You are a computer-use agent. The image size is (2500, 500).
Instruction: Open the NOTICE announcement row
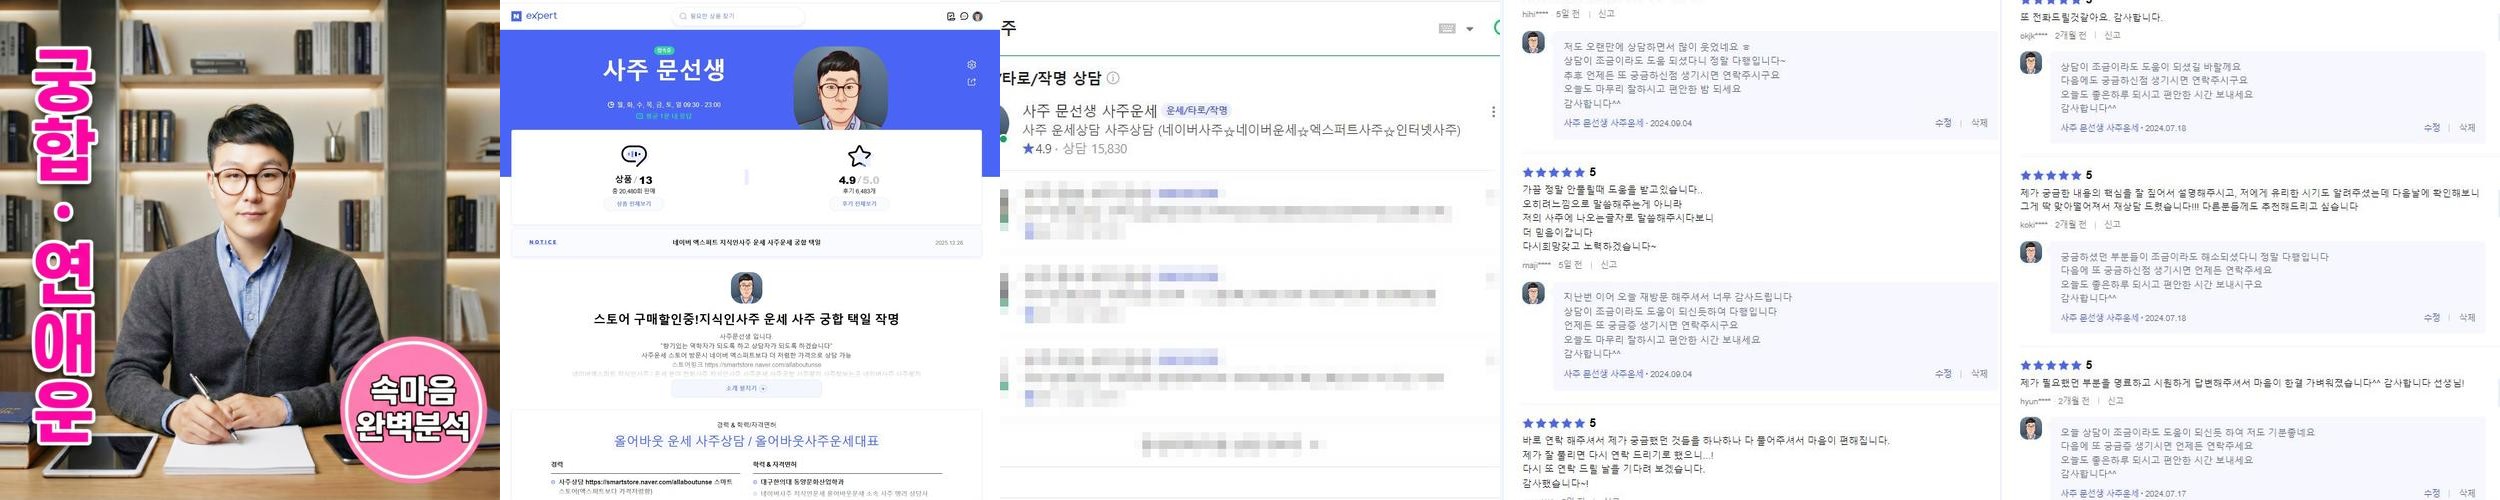tap(746, 242)
